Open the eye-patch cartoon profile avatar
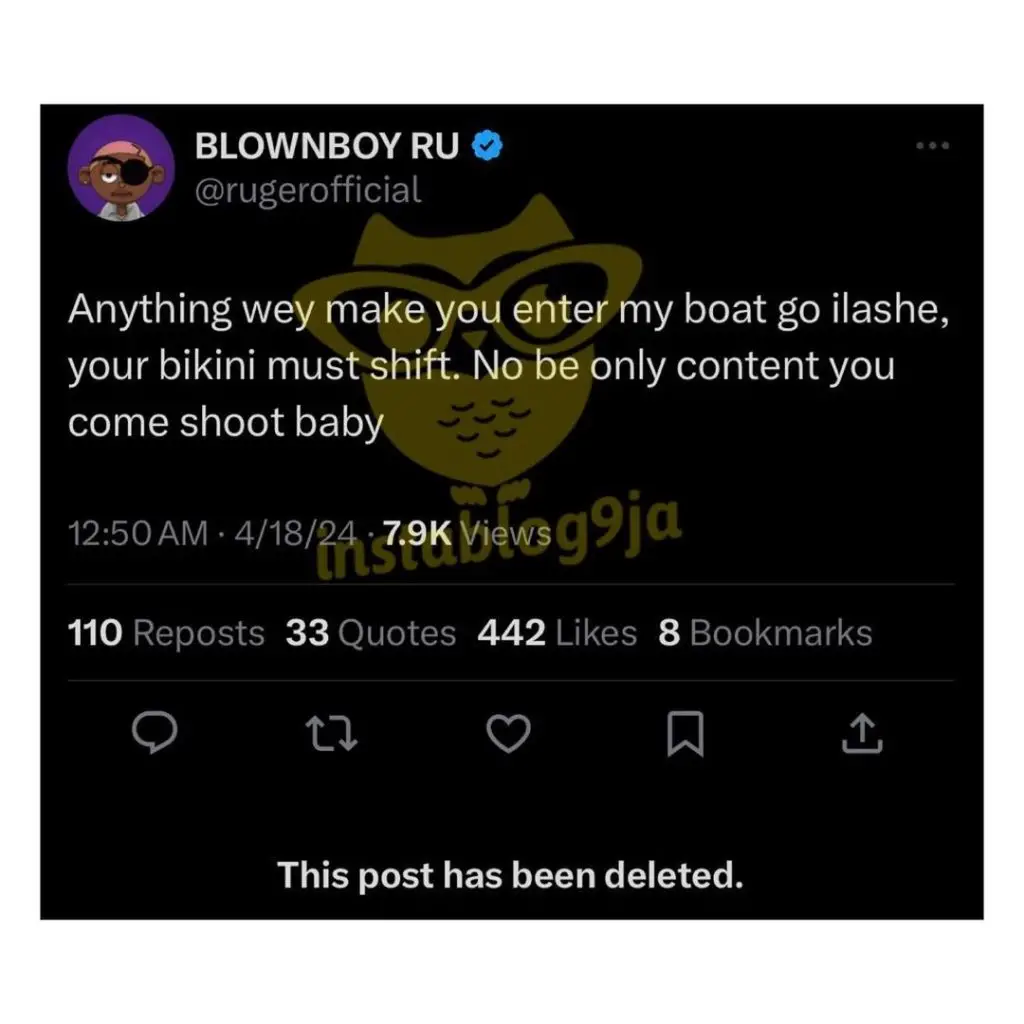1024x1024 pixels. point(121,168)
